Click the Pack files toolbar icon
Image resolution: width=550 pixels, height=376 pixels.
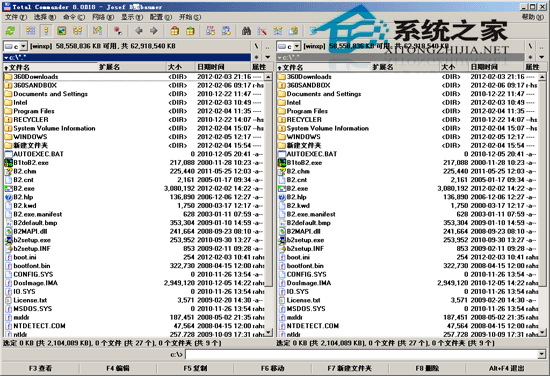[174, 31]
